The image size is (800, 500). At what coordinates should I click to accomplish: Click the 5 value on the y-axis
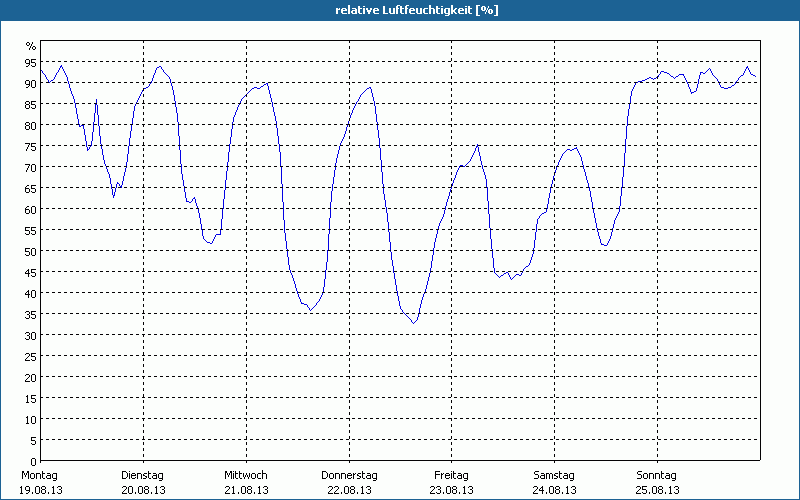(34, 441)
